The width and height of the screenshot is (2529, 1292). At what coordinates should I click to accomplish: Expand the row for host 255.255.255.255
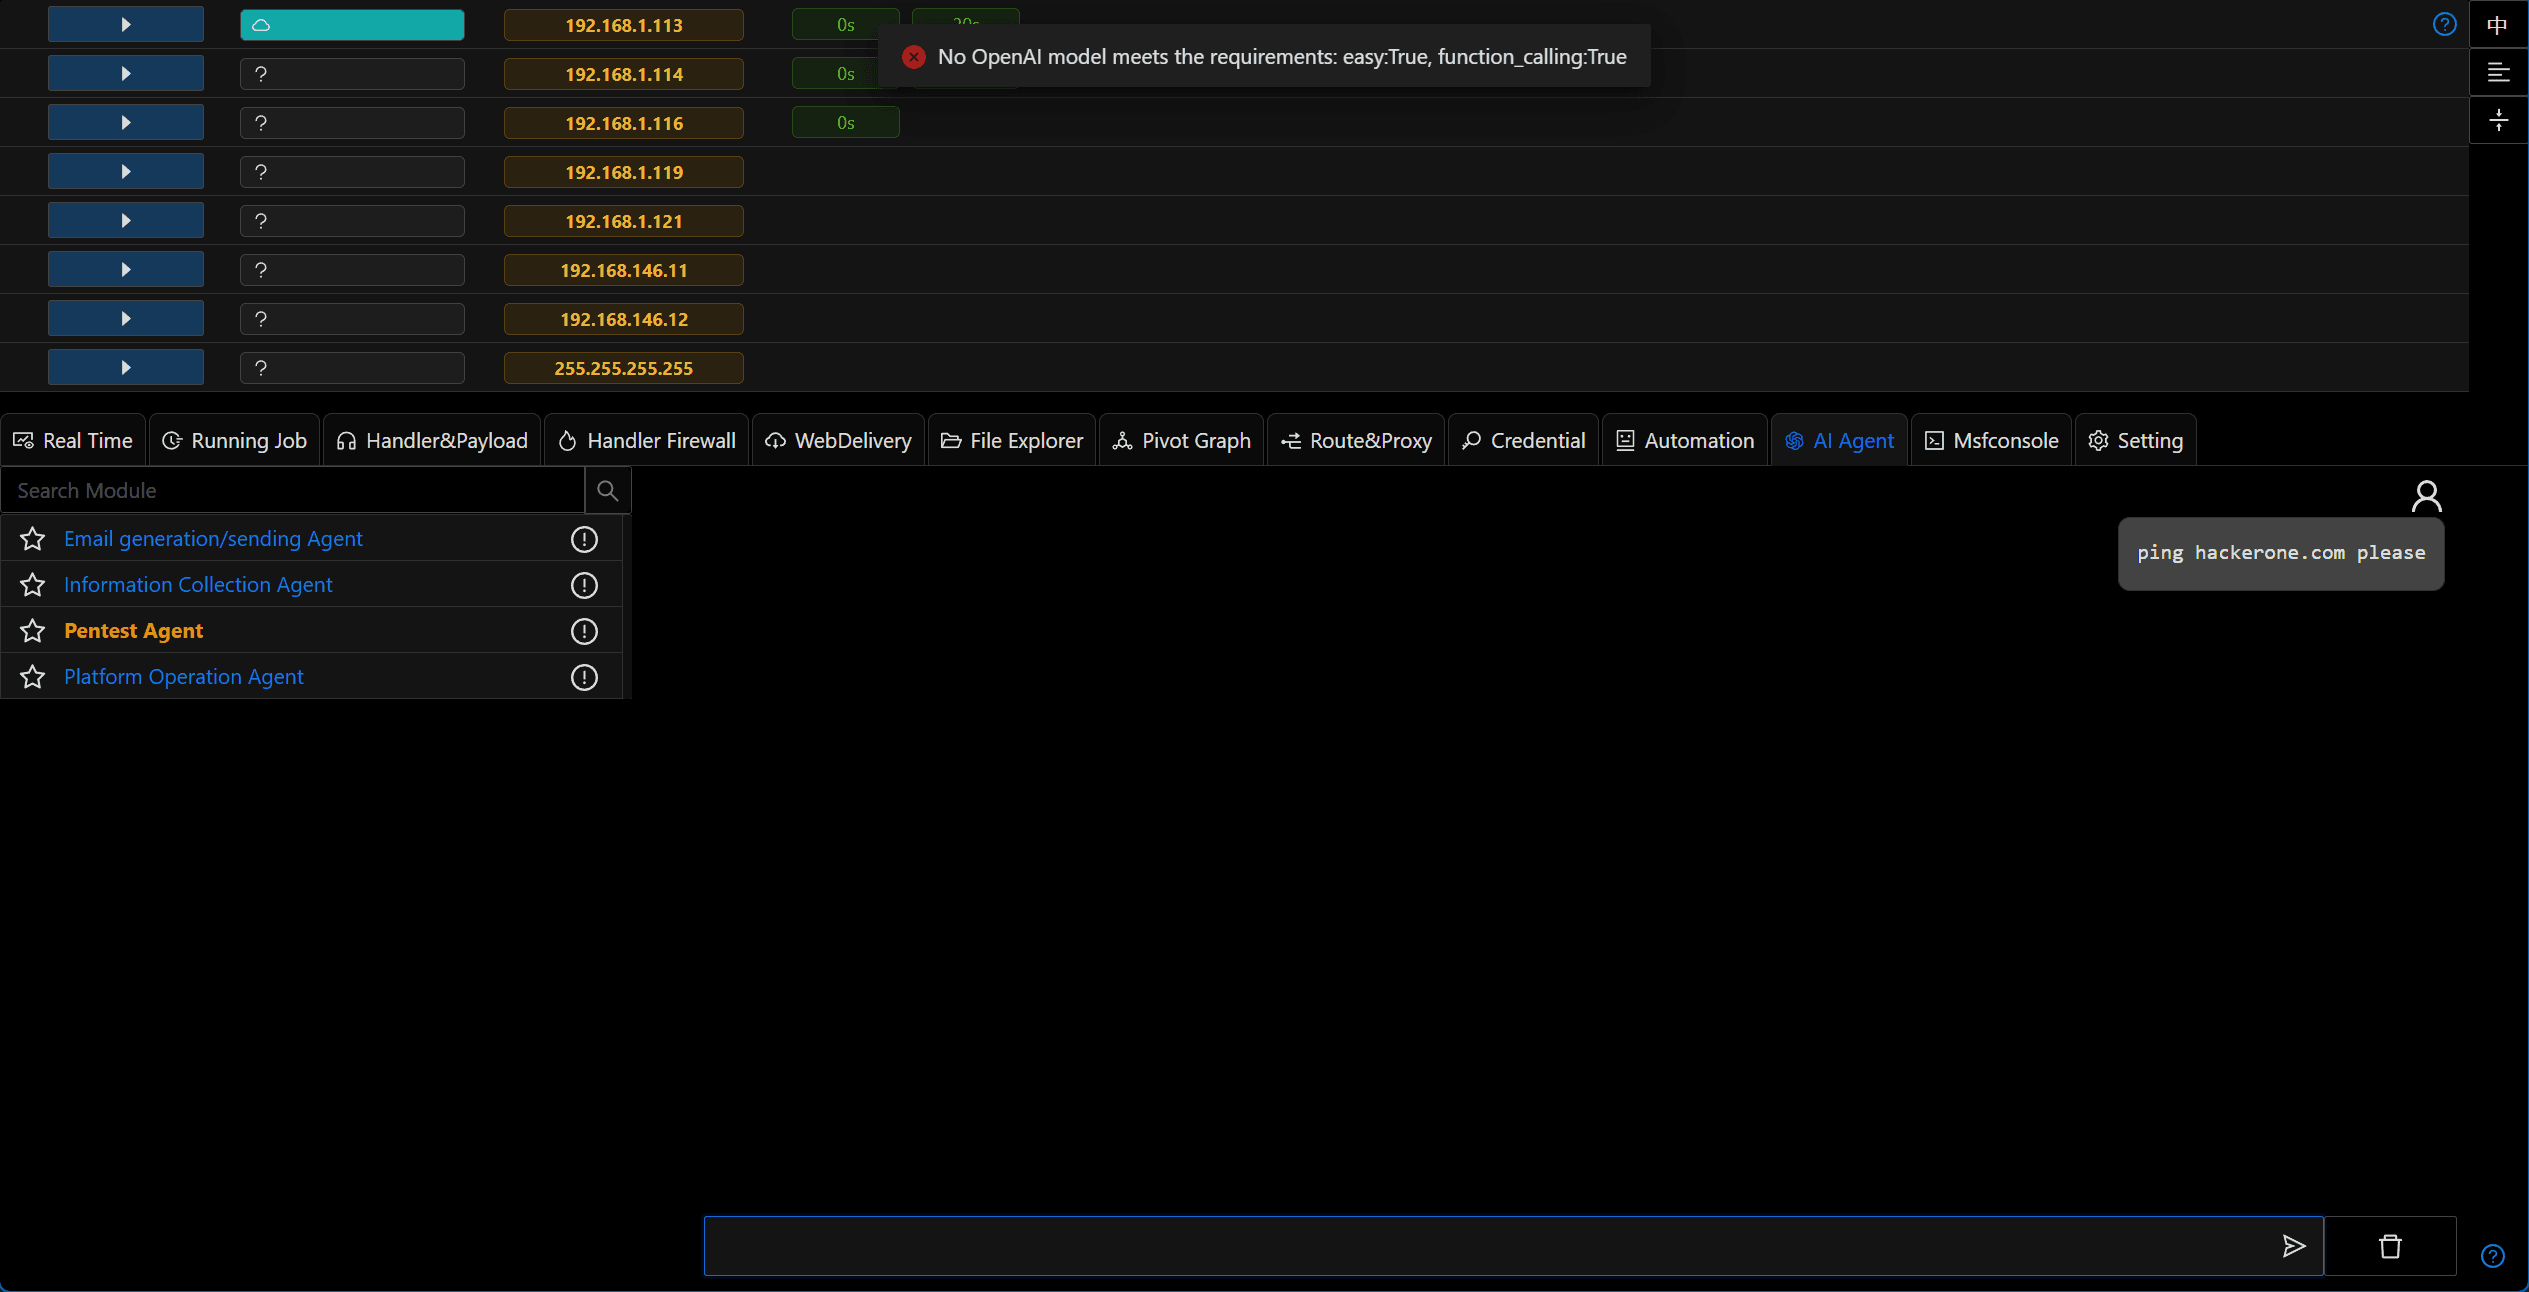pos(126,368)
